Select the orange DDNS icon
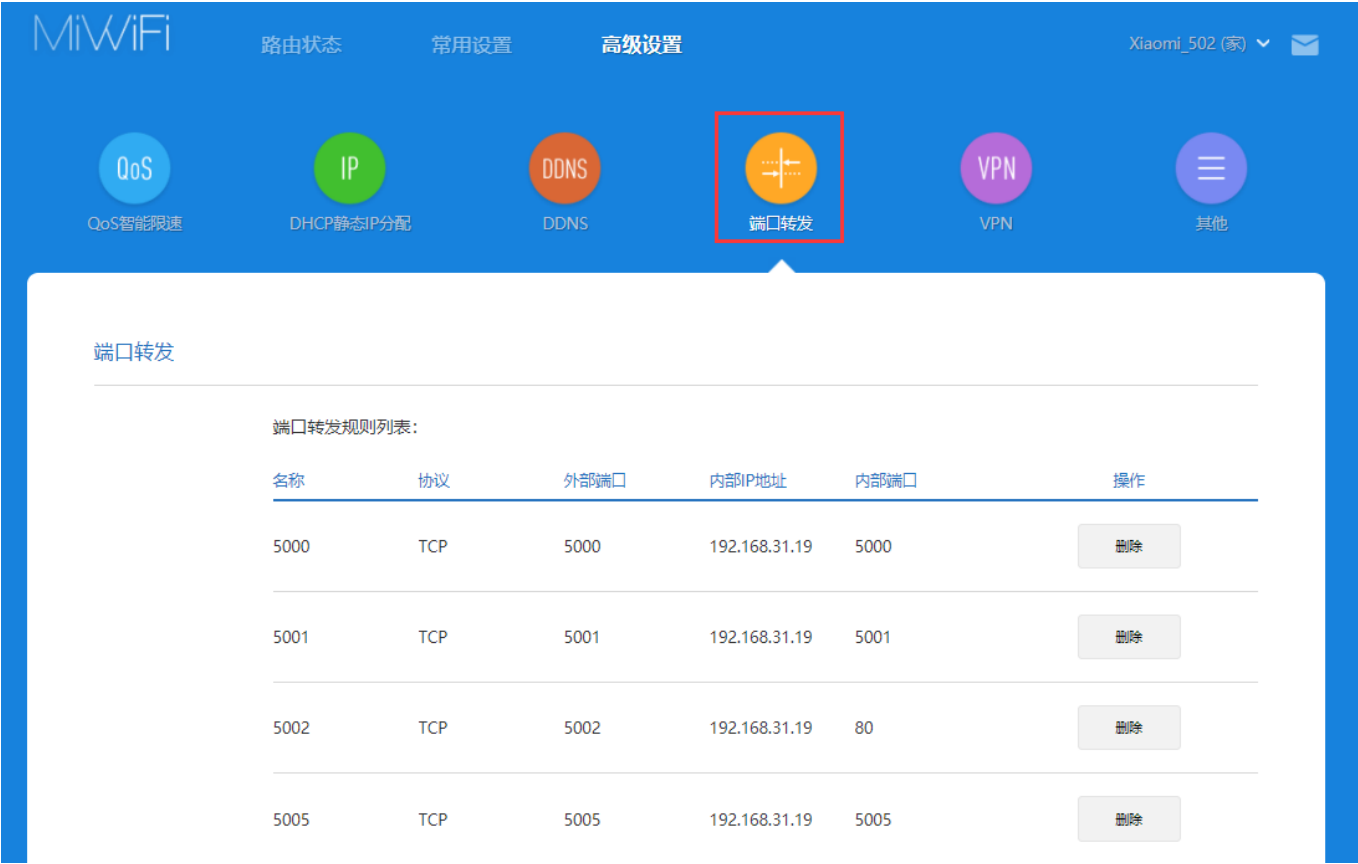This screenshot has height=864, width=1358. (x=564, y=168)
